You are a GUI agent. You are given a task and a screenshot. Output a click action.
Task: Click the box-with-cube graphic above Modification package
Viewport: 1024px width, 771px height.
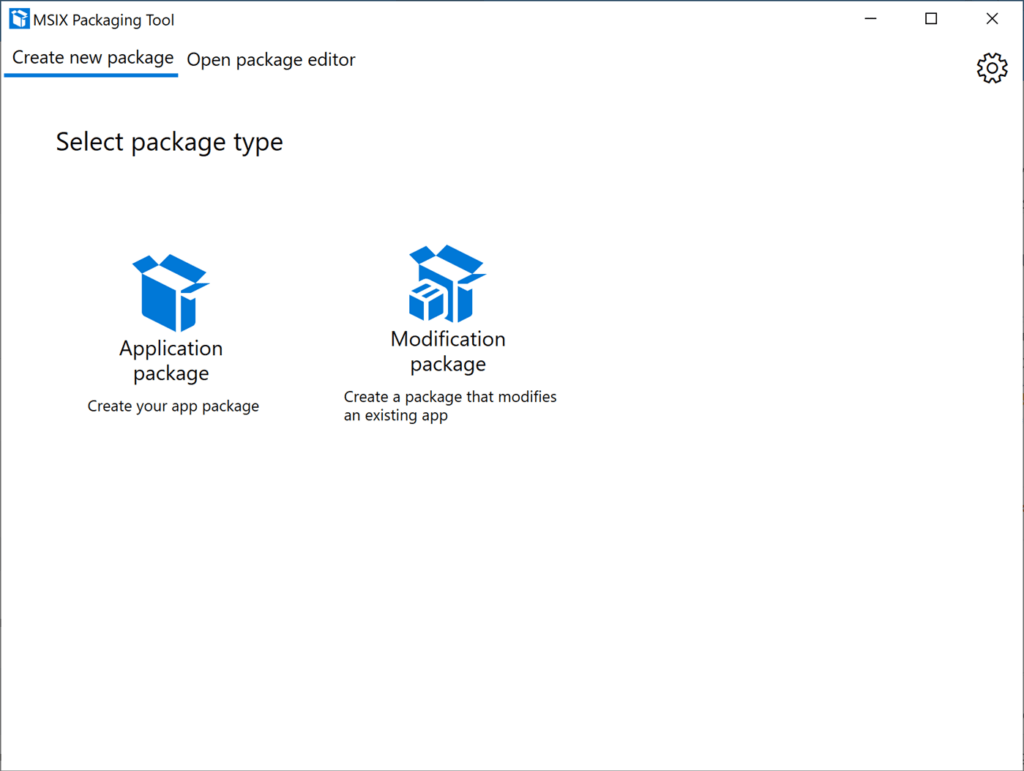coord(447,285)
